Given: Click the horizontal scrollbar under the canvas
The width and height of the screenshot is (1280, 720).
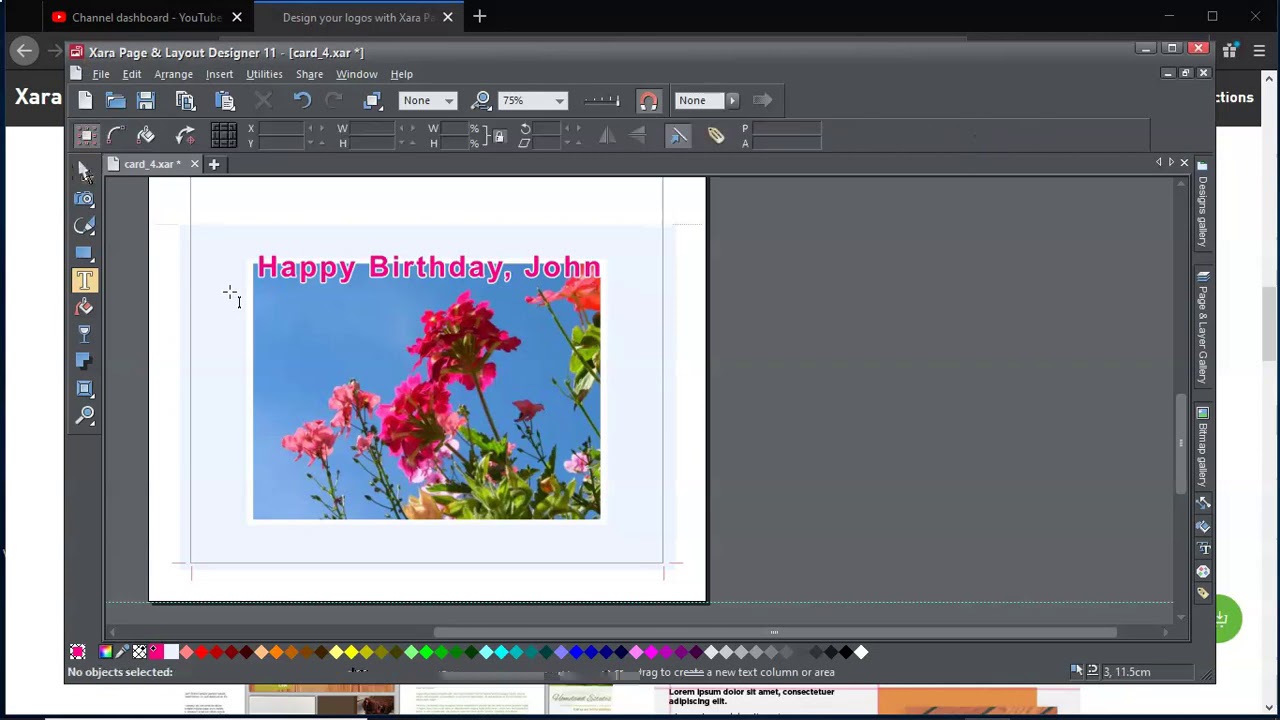Looking at the screenshot, I should point(775,632).
